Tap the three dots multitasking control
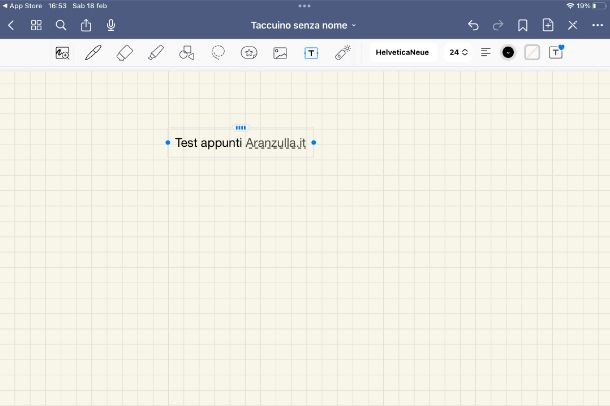 (305, 6)
